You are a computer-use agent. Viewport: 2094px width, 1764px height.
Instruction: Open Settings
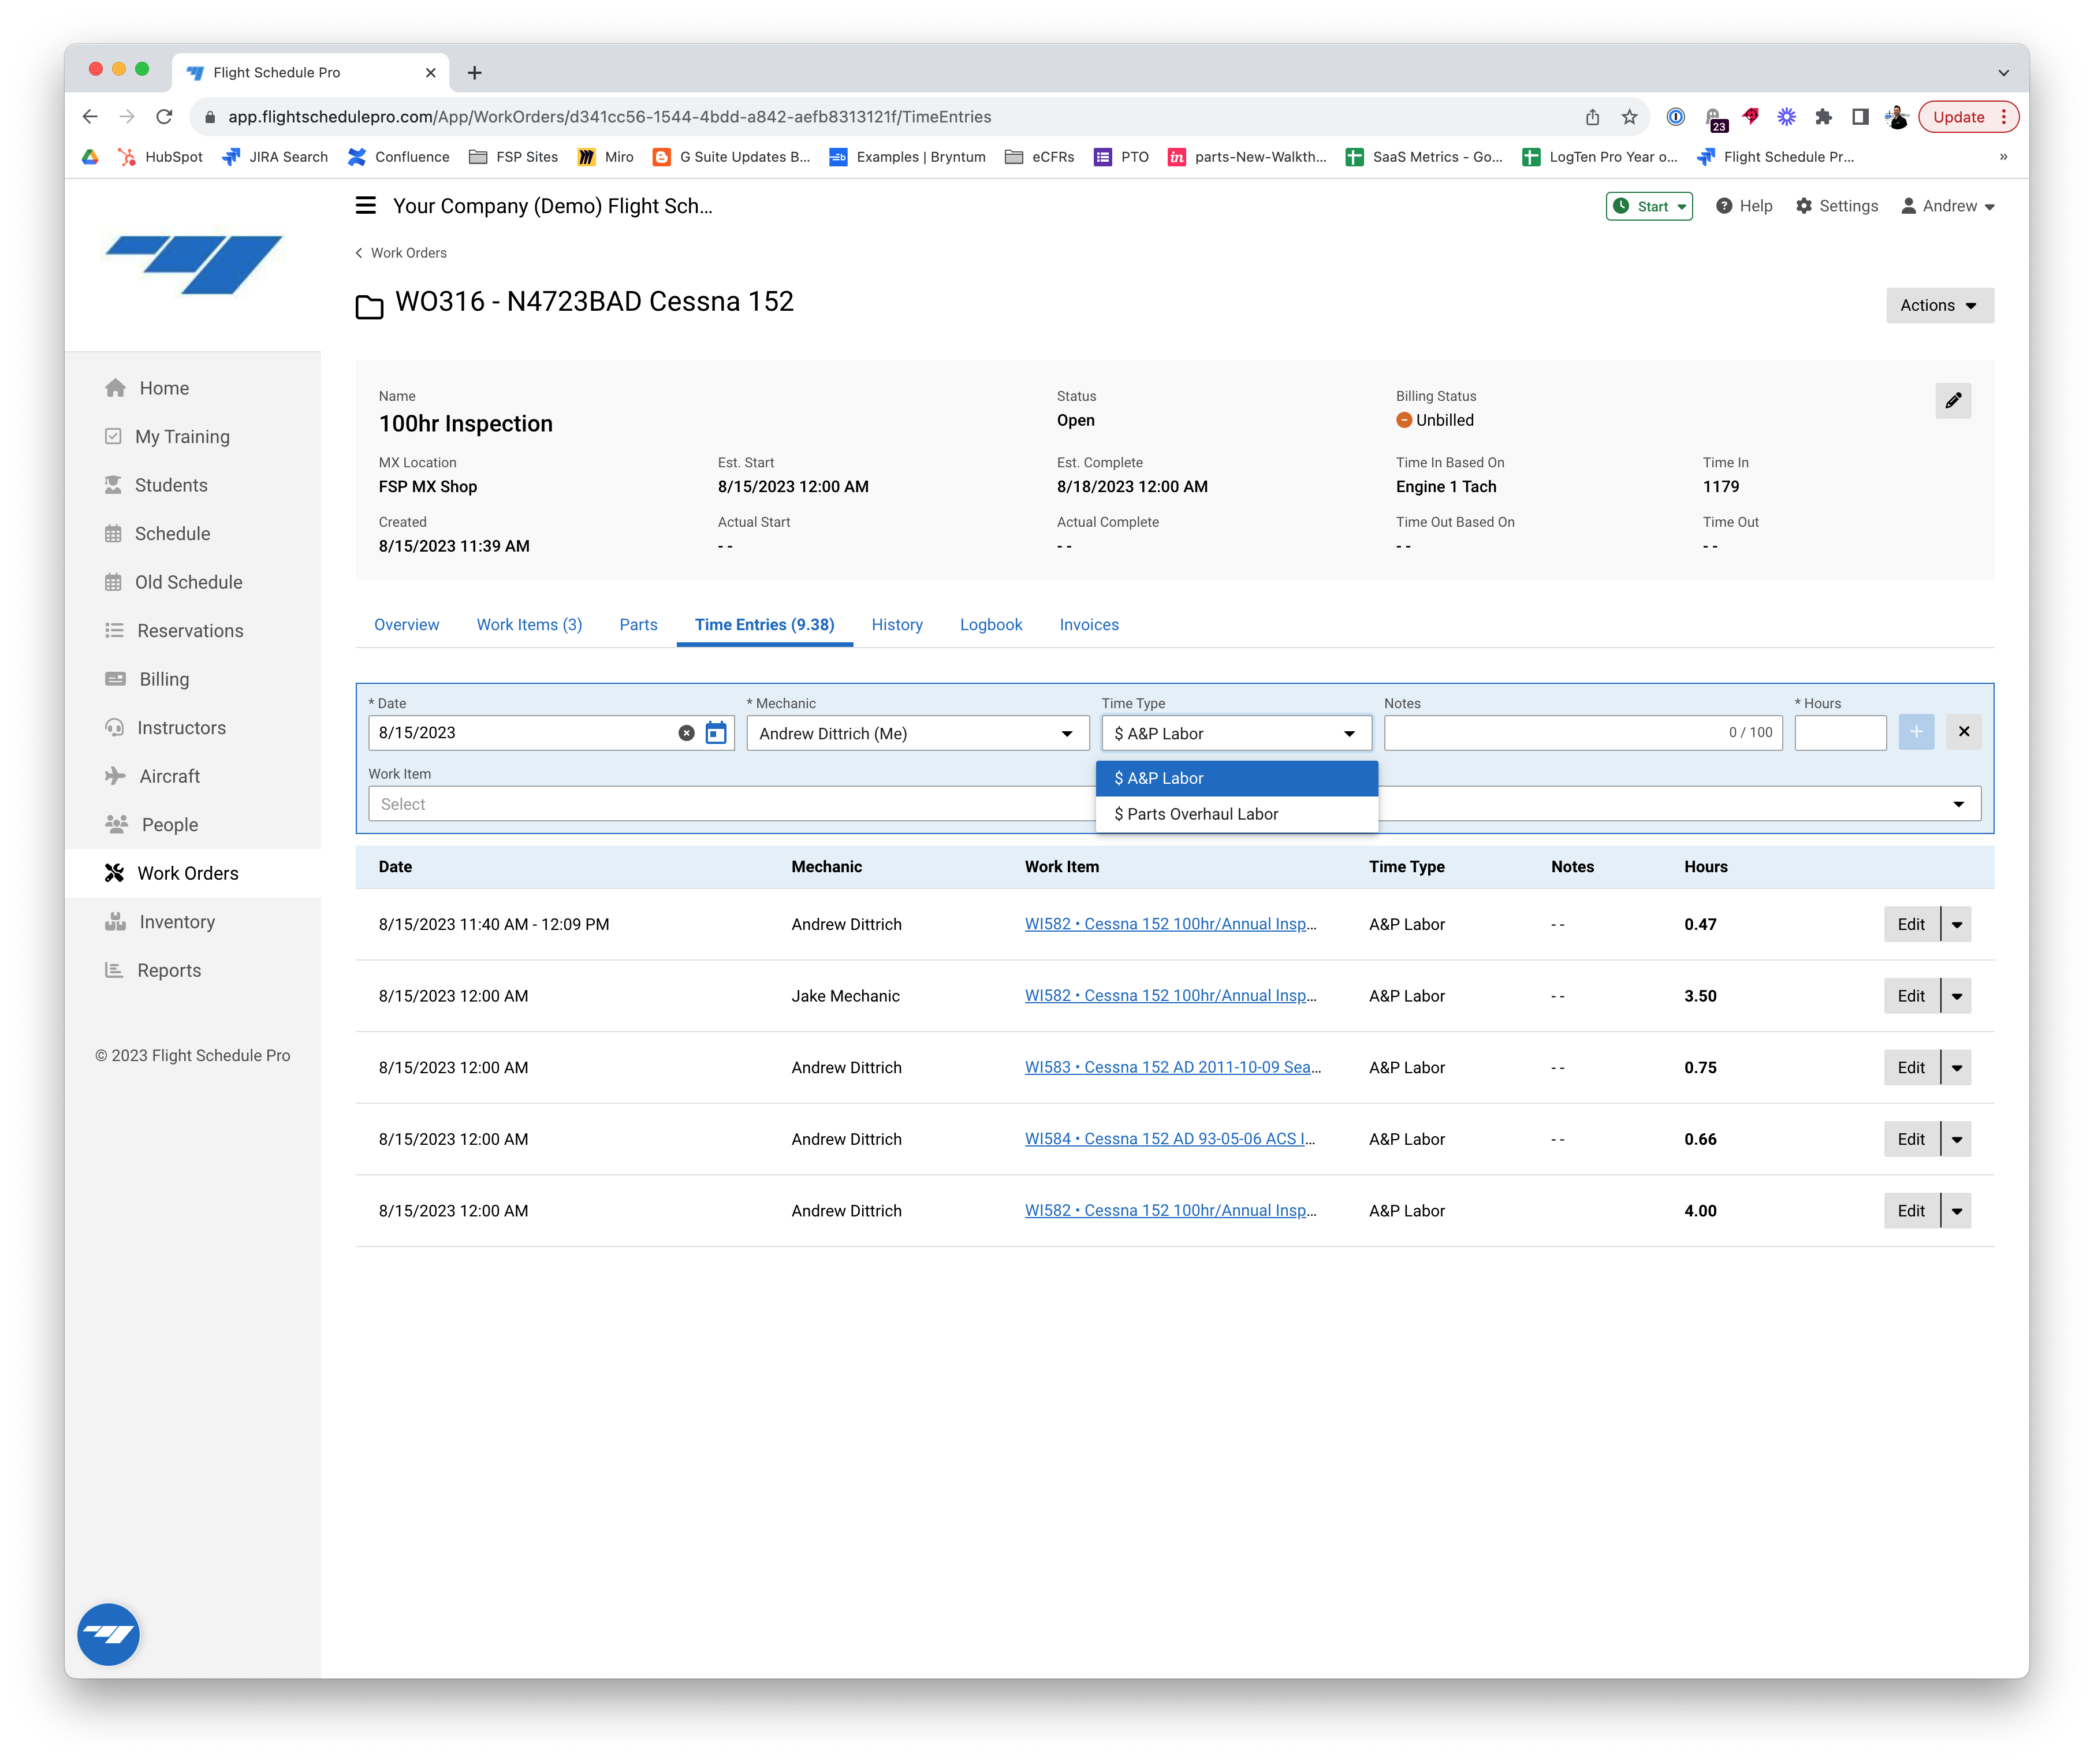pos(1837,205)
